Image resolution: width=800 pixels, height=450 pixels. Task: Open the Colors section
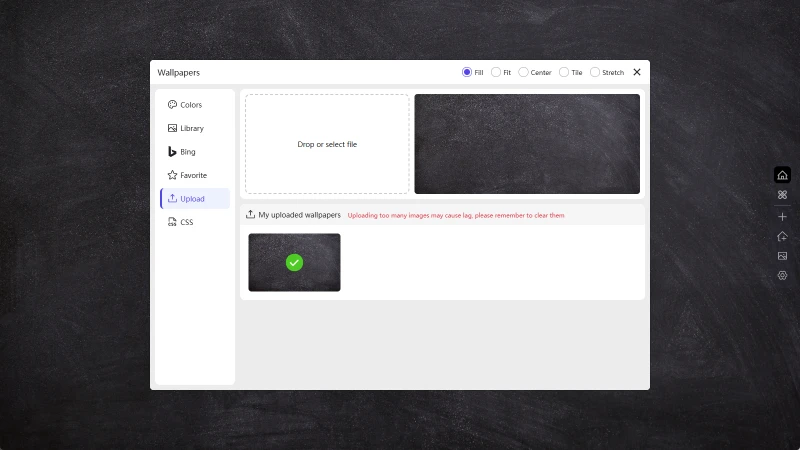[195, 105]
